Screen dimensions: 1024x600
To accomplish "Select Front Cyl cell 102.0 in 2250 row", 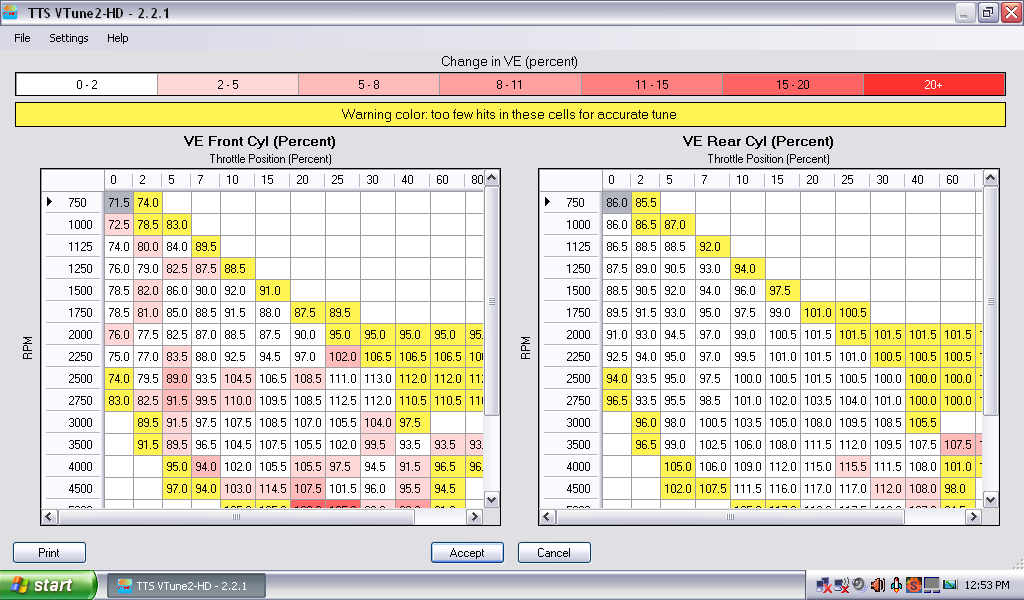I will [x=342, y=356].
